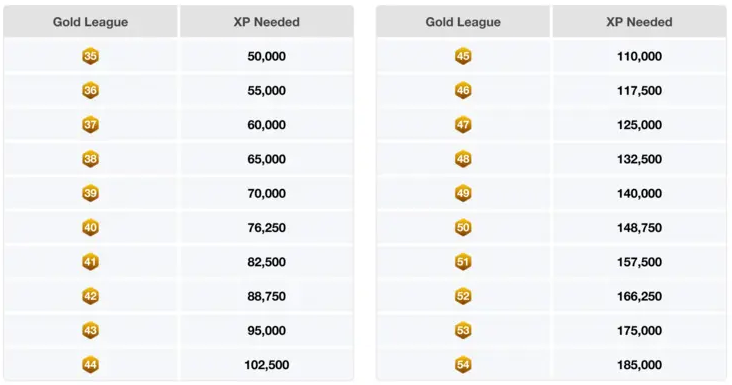732x385 pixels.
Task: Select the gold level 38 badge icon
Action: tap(90, 159)
